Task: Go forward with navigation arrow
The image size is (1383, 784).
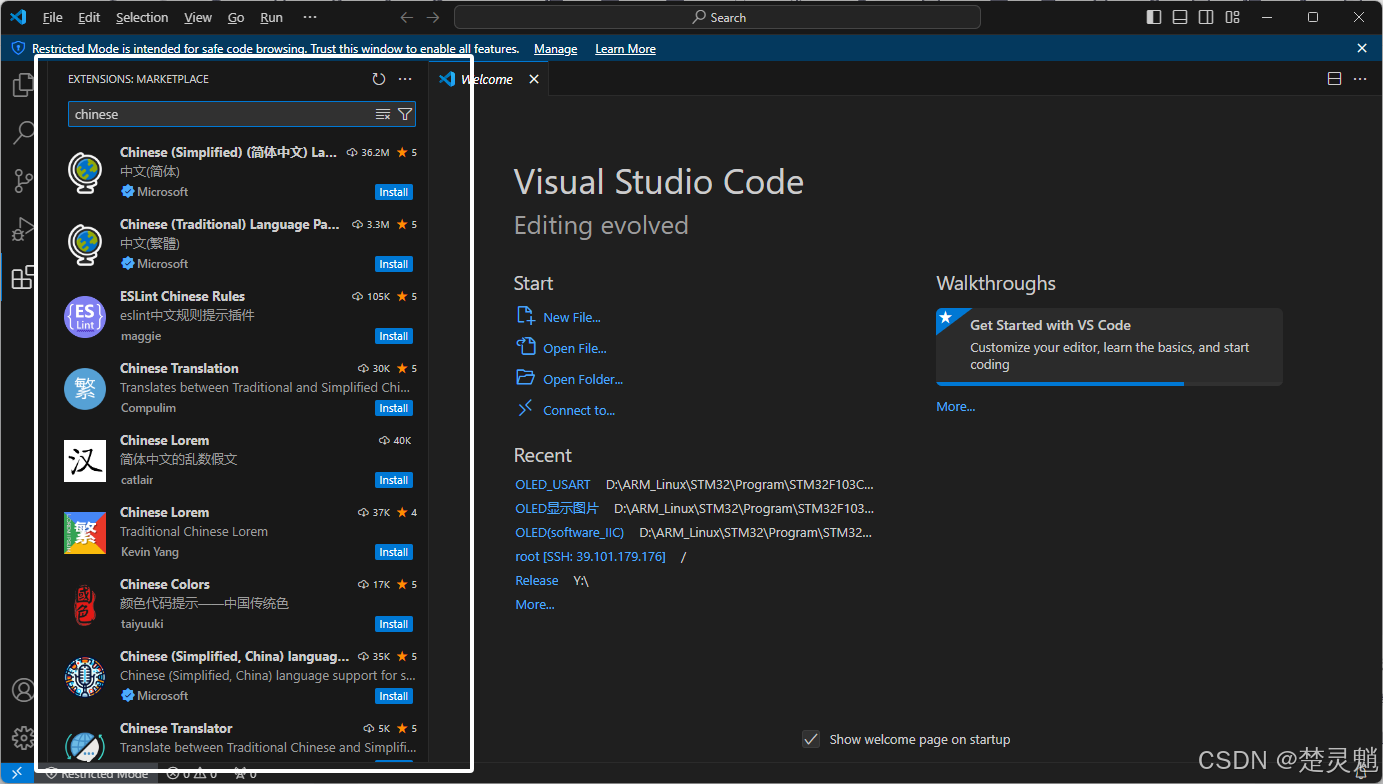Action: [x=433, y=17]
